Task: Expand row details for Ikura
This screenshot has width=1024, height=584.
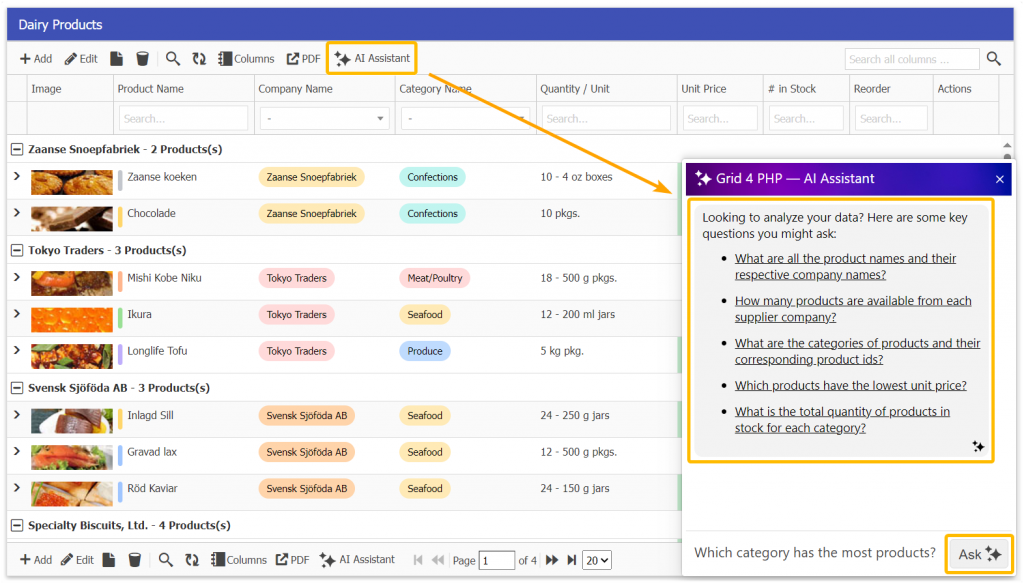Action: pyautogui.click(x=16, y=314)
